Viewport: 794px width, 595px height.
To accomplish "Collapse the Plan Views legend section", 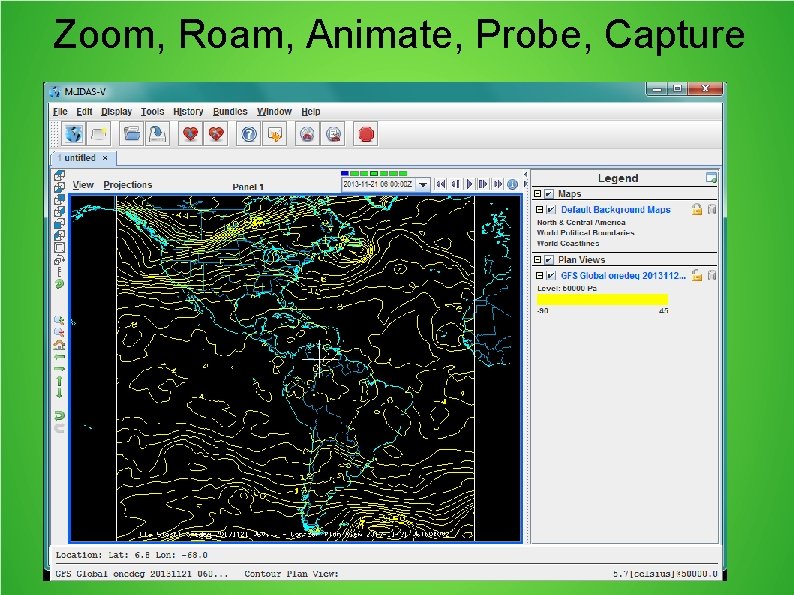I will click(x=537, y=259).
